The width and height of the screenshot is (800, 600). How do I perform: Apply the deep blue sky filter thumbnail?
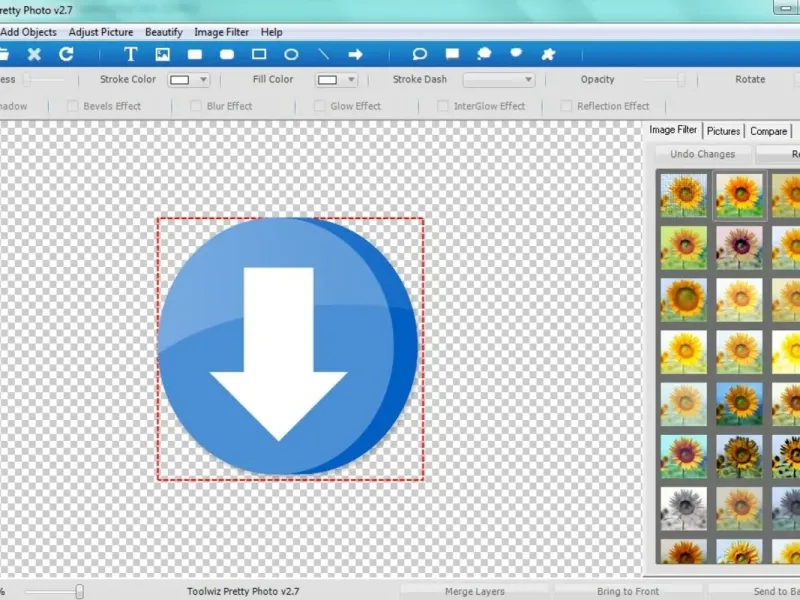739,404
